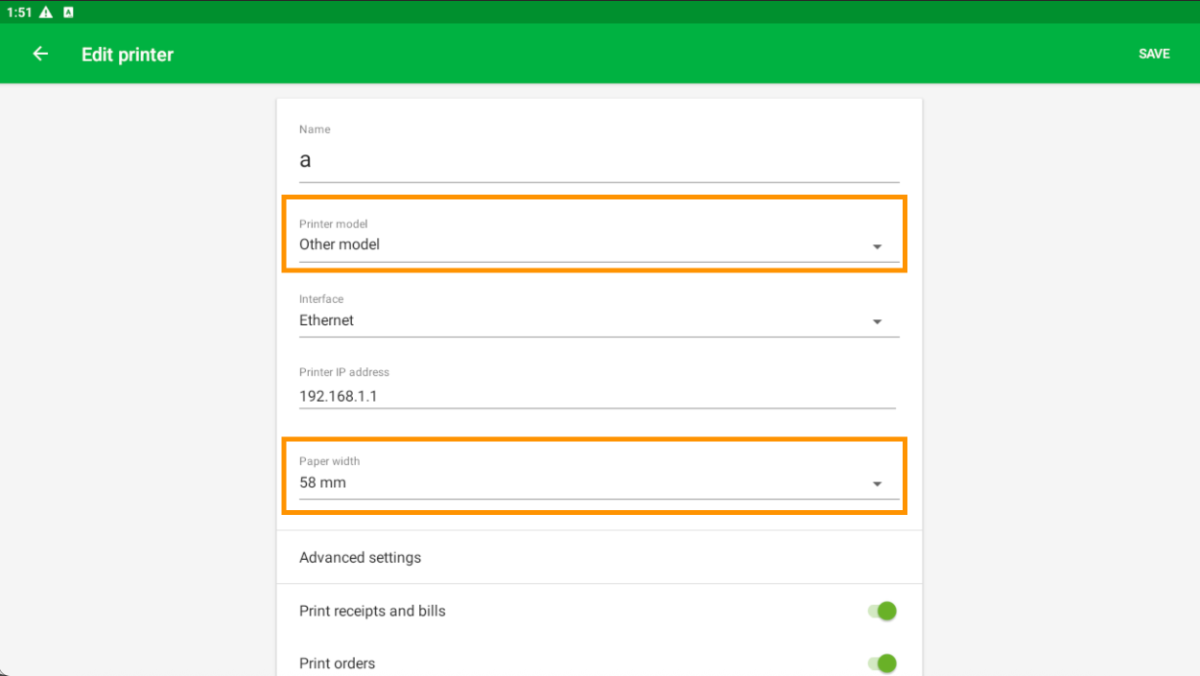Click the Interface dropdown arrow
The image size is (1200, 676).
point(877,322)
